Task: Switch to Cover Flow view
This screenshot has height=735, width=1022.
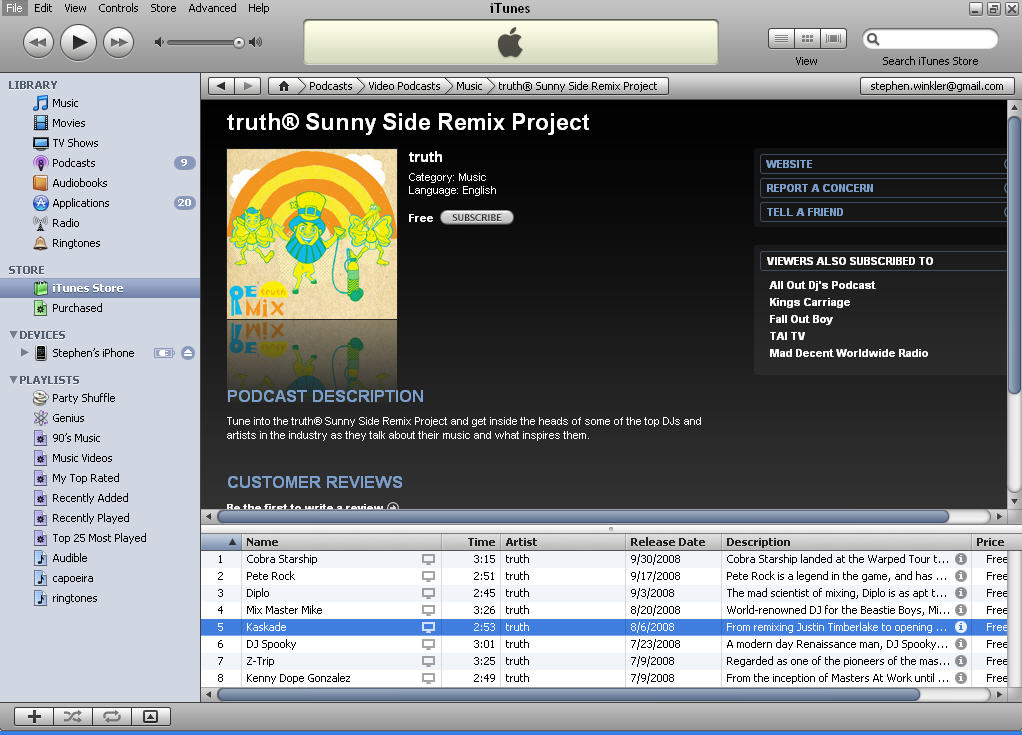Action: (x=833, y=38)
